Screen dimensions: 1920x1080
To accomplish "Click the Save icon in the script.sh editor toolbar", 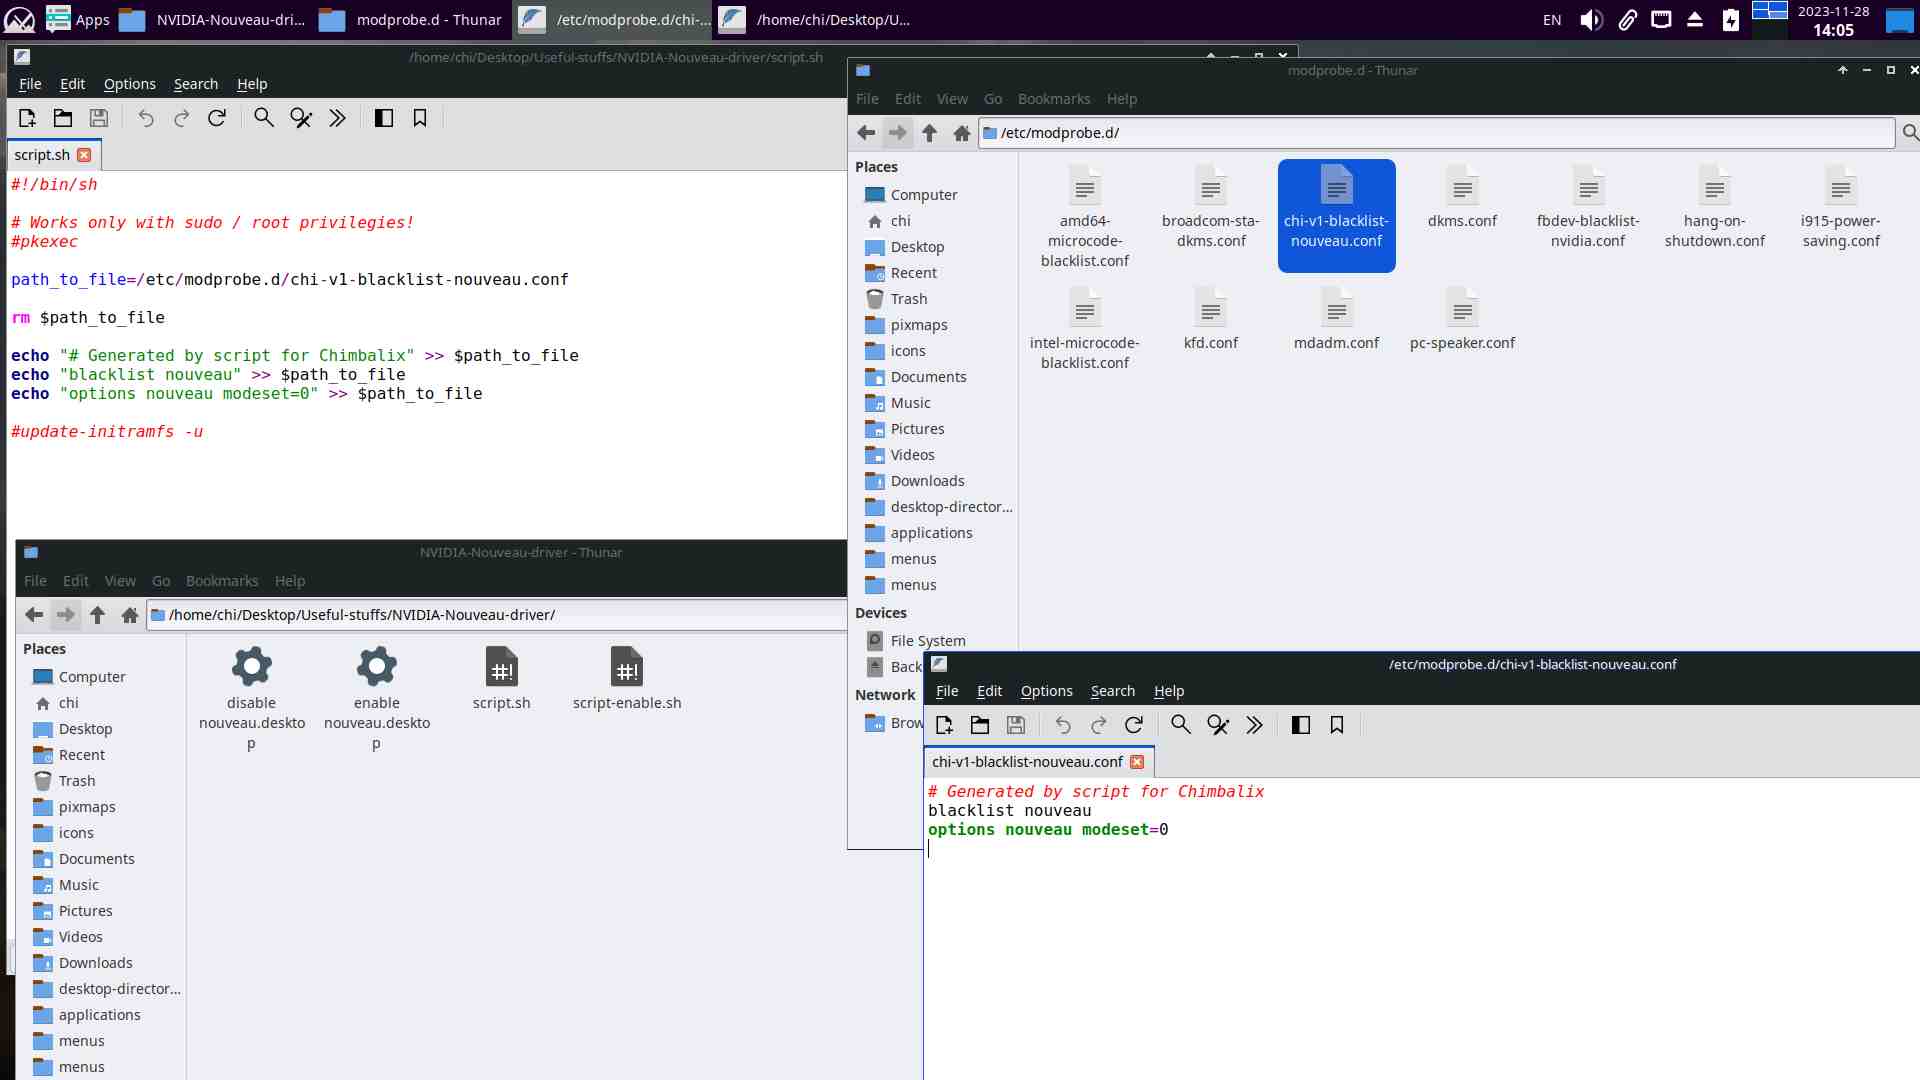I will click(x=99, y=118).
